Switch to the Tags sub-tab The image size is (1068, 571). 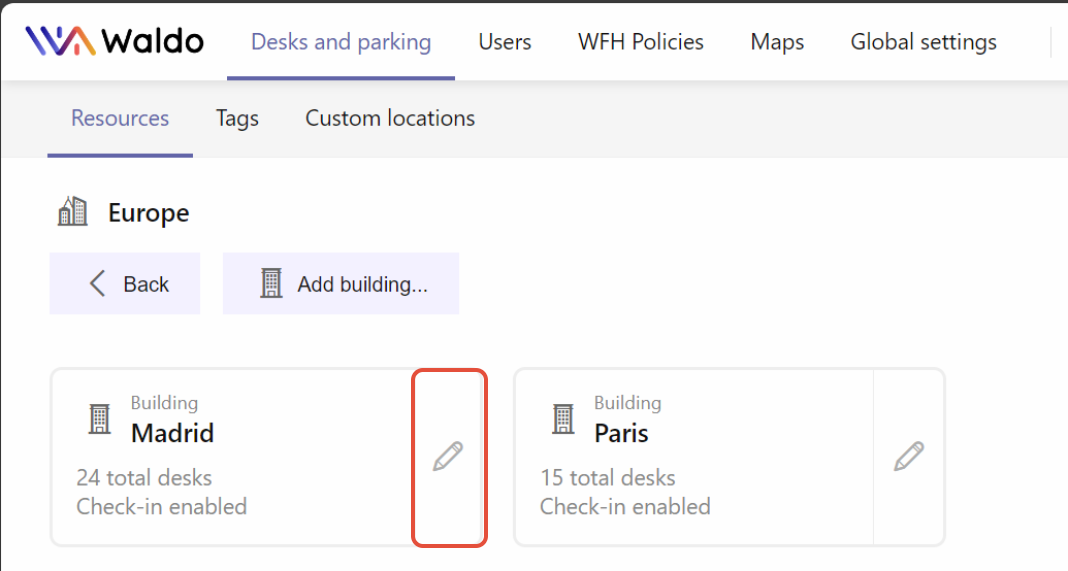click(237, 119)
